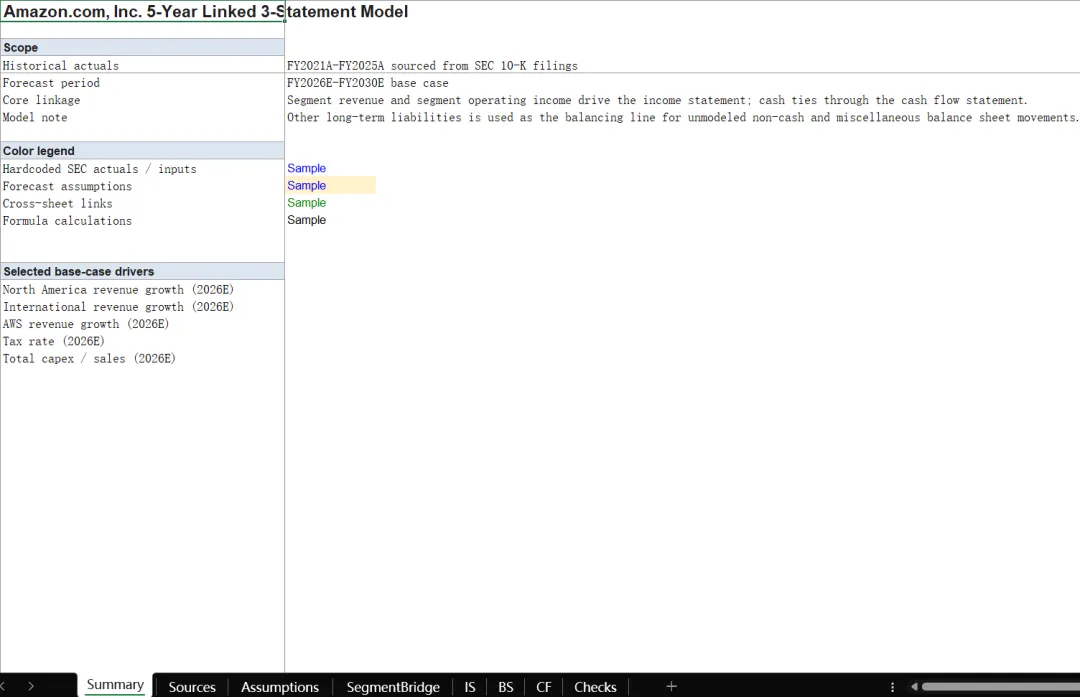Click the International revenue growth (2026E) row
1080x697 pixels.
click(143, 306)
